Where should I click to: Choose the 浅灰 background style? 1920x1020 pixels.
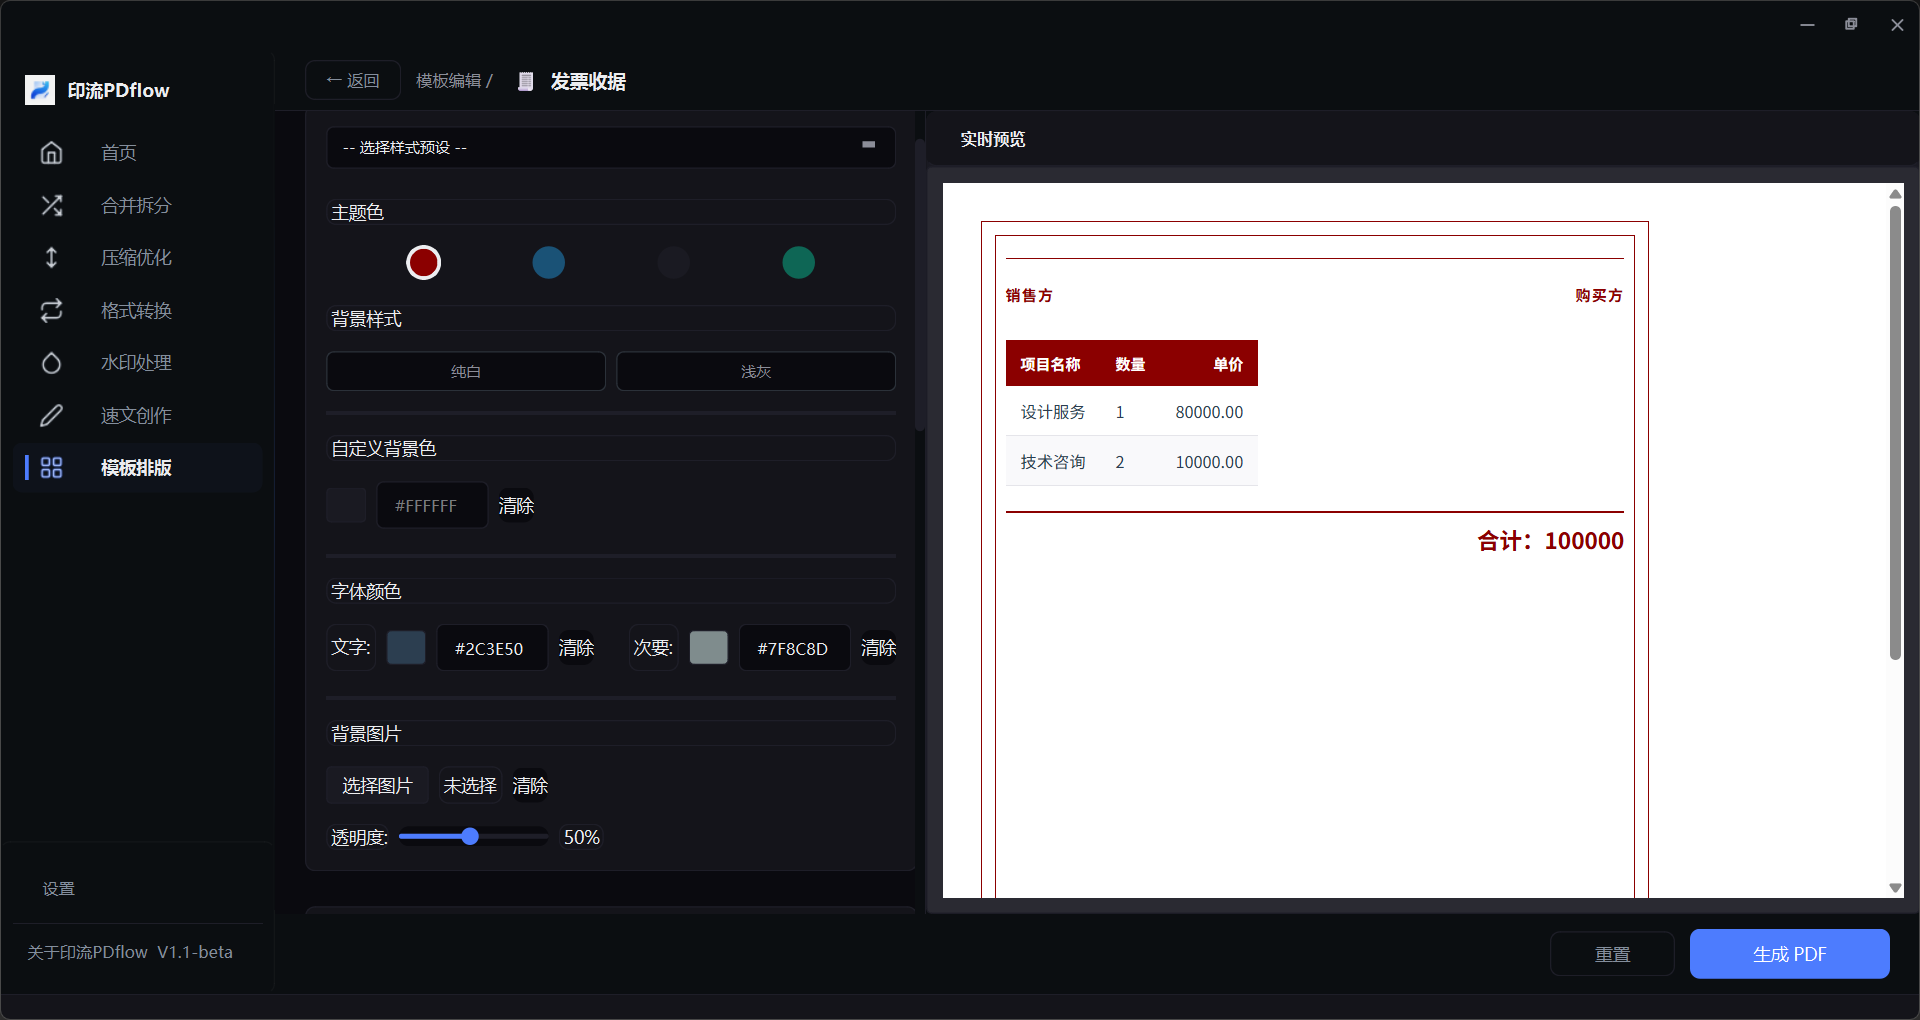click(756, 371)
